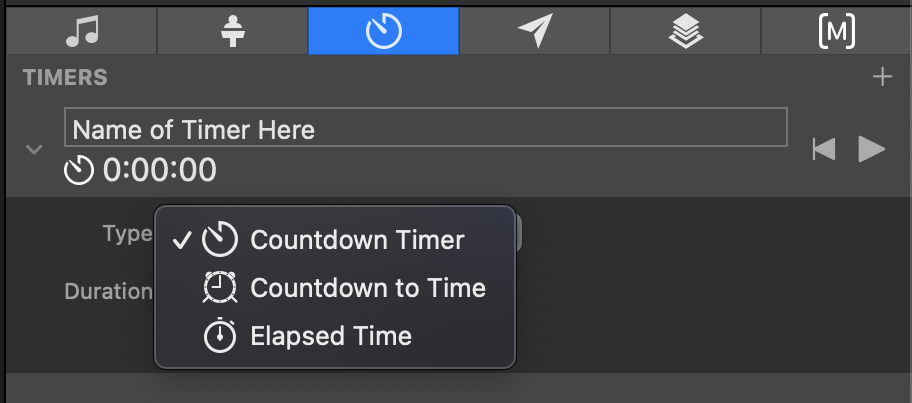The height and width of the screenshot is (403, 912).
Task: Open the Macros [M] tab
Action: click(x=836, y=32)
